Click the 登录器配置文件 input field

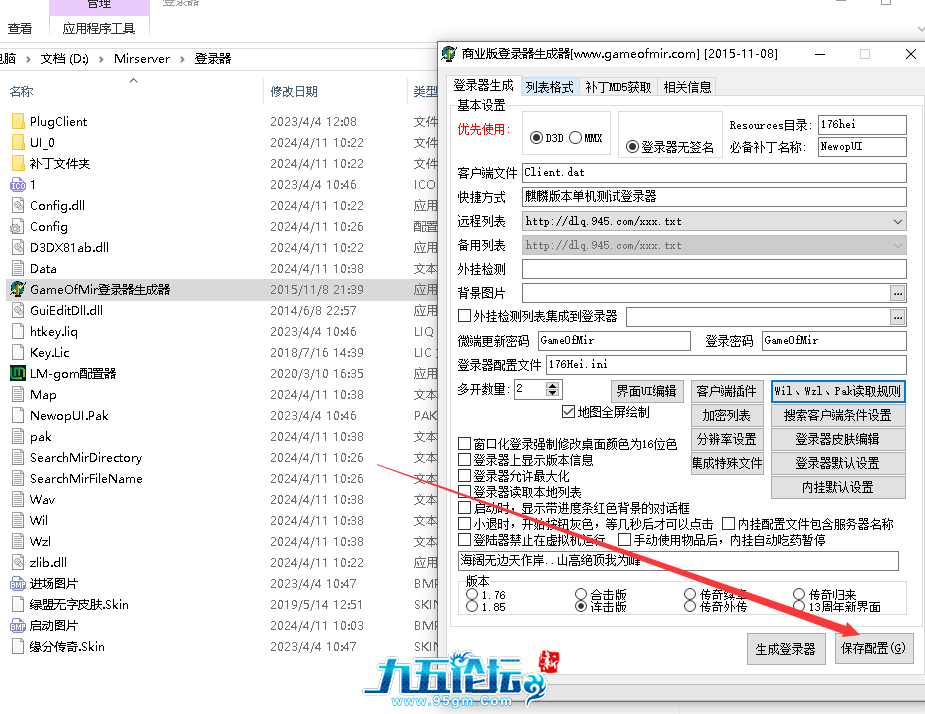coord(726,364)
